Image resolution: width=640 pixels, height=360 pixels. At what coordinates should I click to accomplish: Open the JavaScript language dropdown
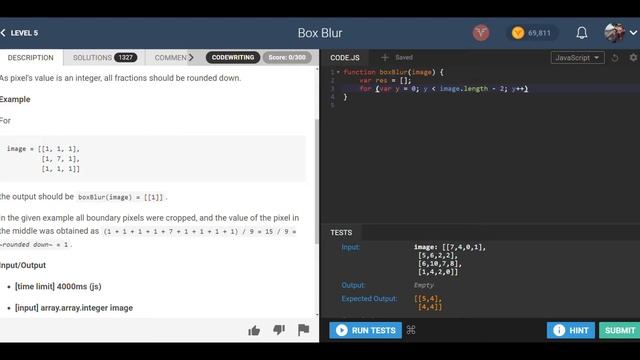coord(577,58)
